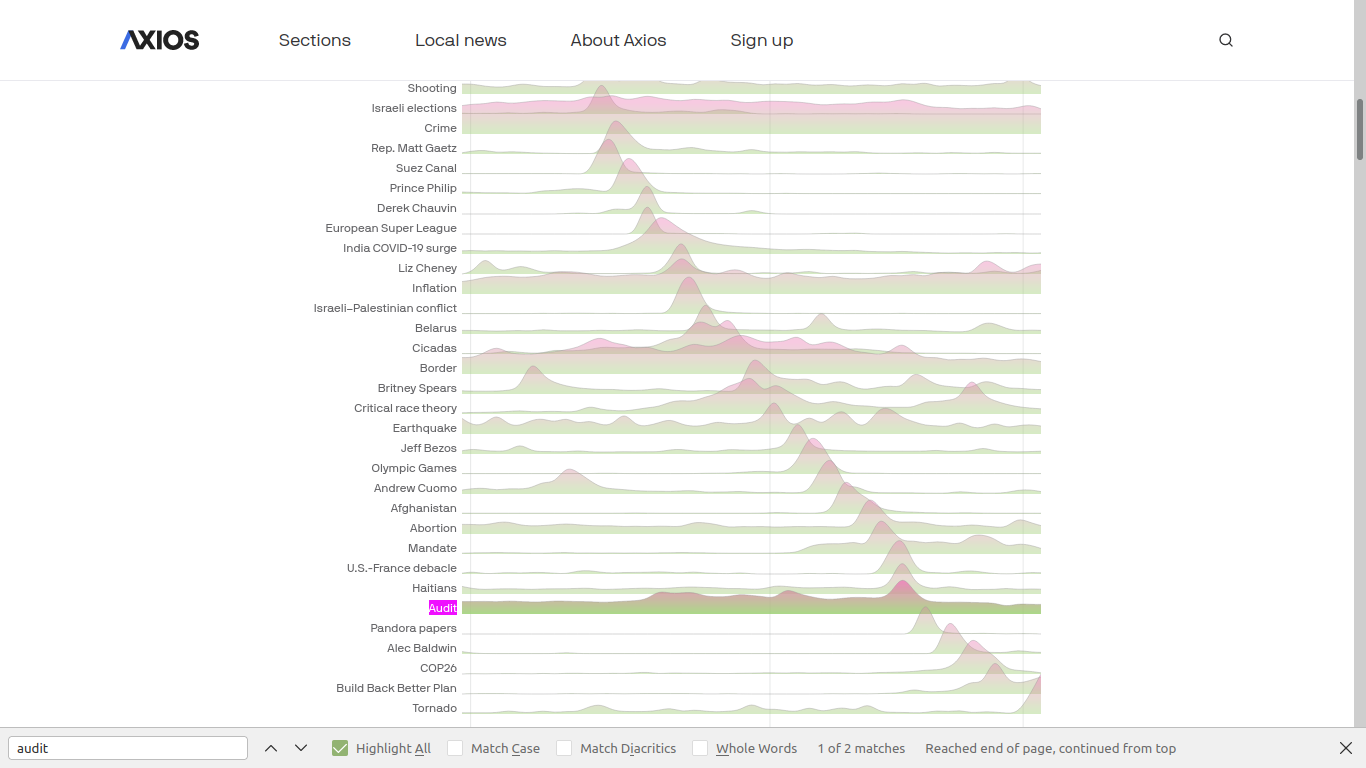Select the Britney Spears label
Image resolution: width=1366 pixels, height=768 pixels.
(417, 388)
